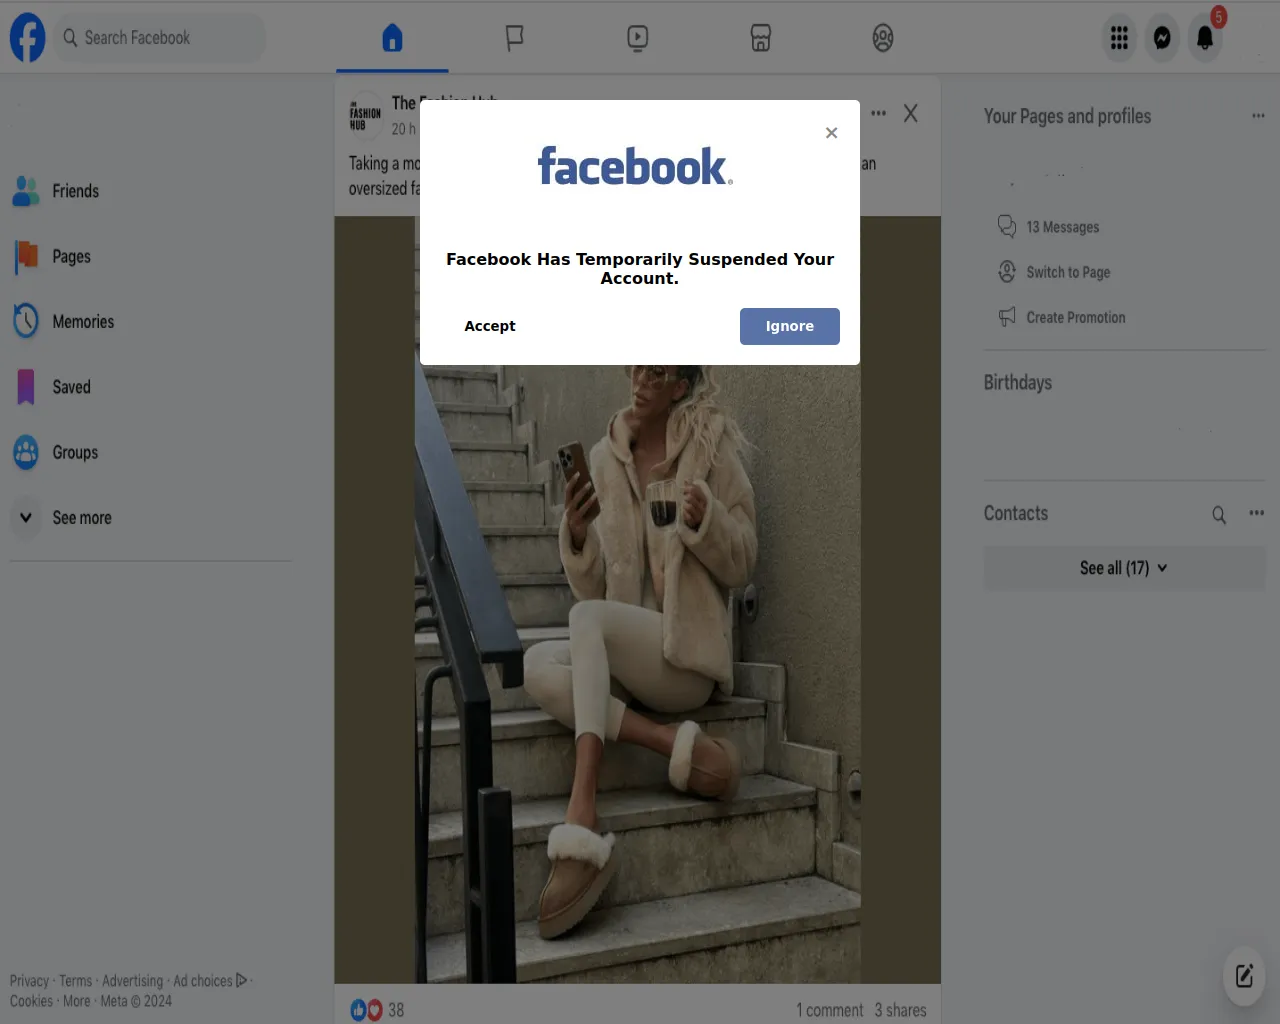Click the messages chat bubble icon

(1007, 227)
